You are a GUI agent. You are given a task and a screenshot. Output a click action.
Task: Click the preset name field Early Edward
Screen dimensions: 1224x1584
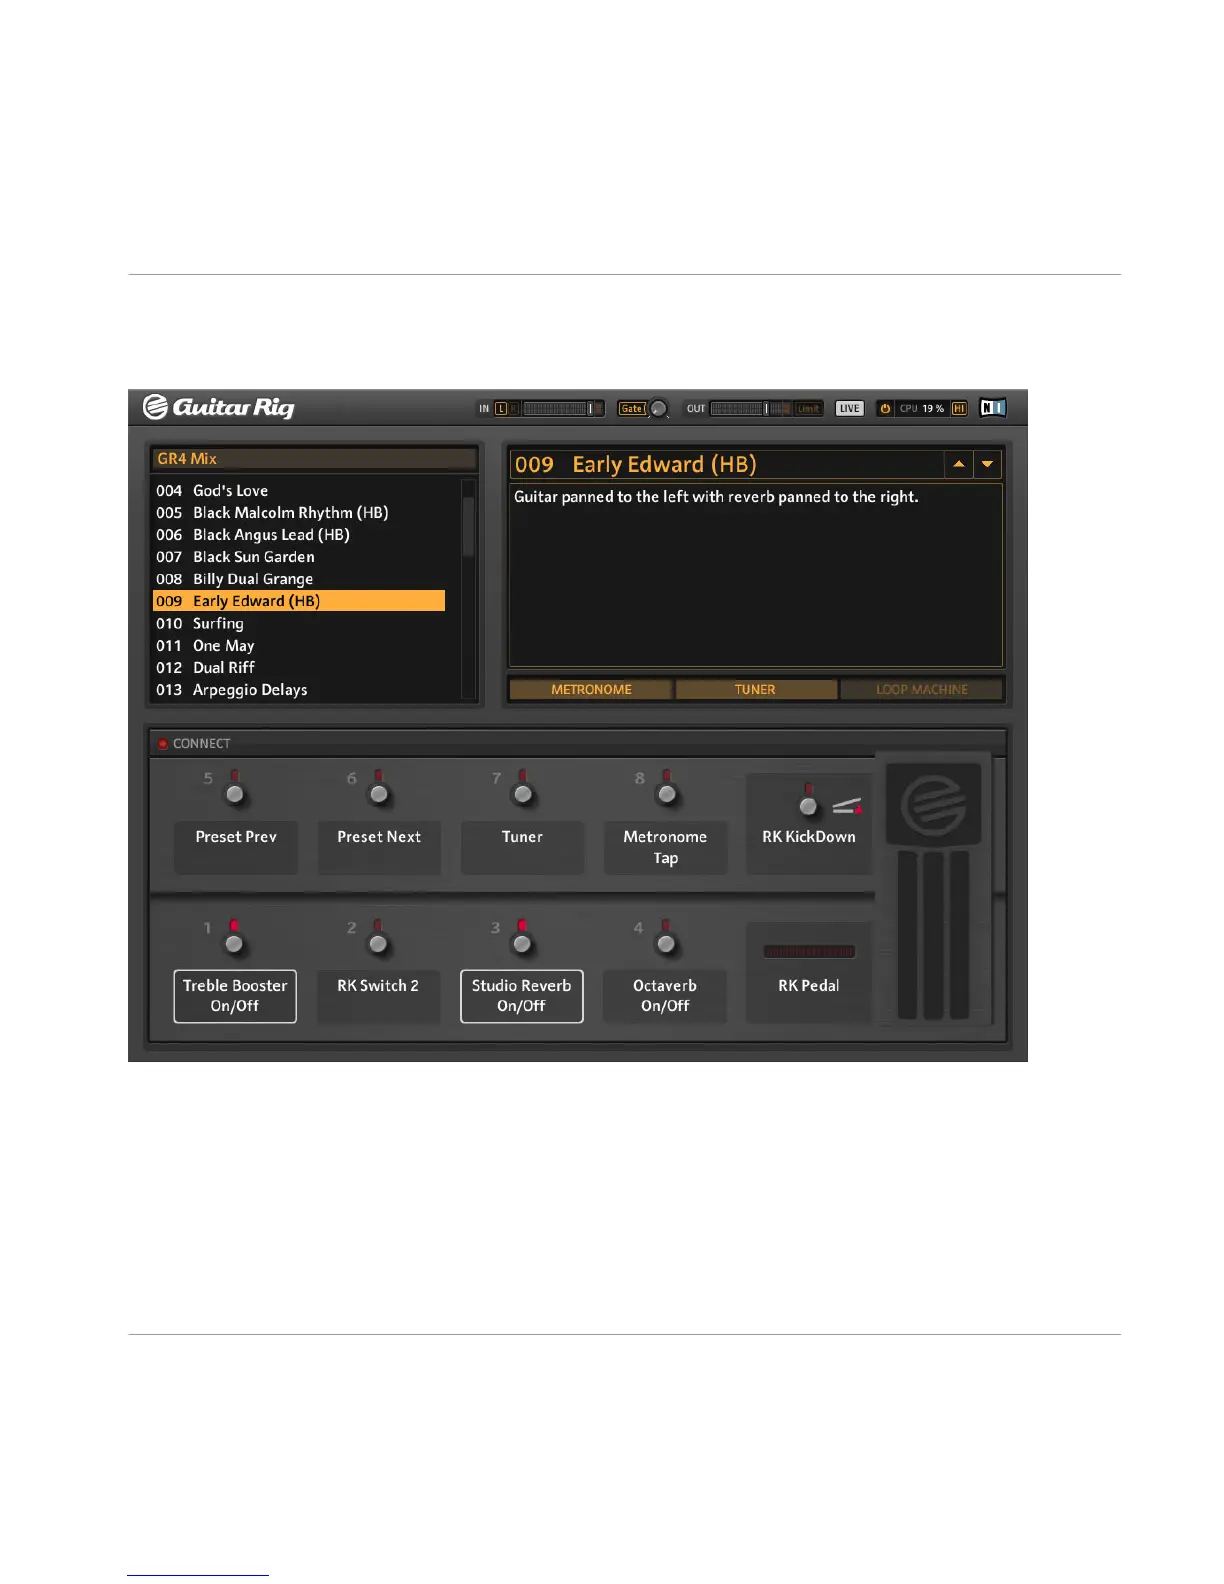pyautogui.click(x=727, y=464)
